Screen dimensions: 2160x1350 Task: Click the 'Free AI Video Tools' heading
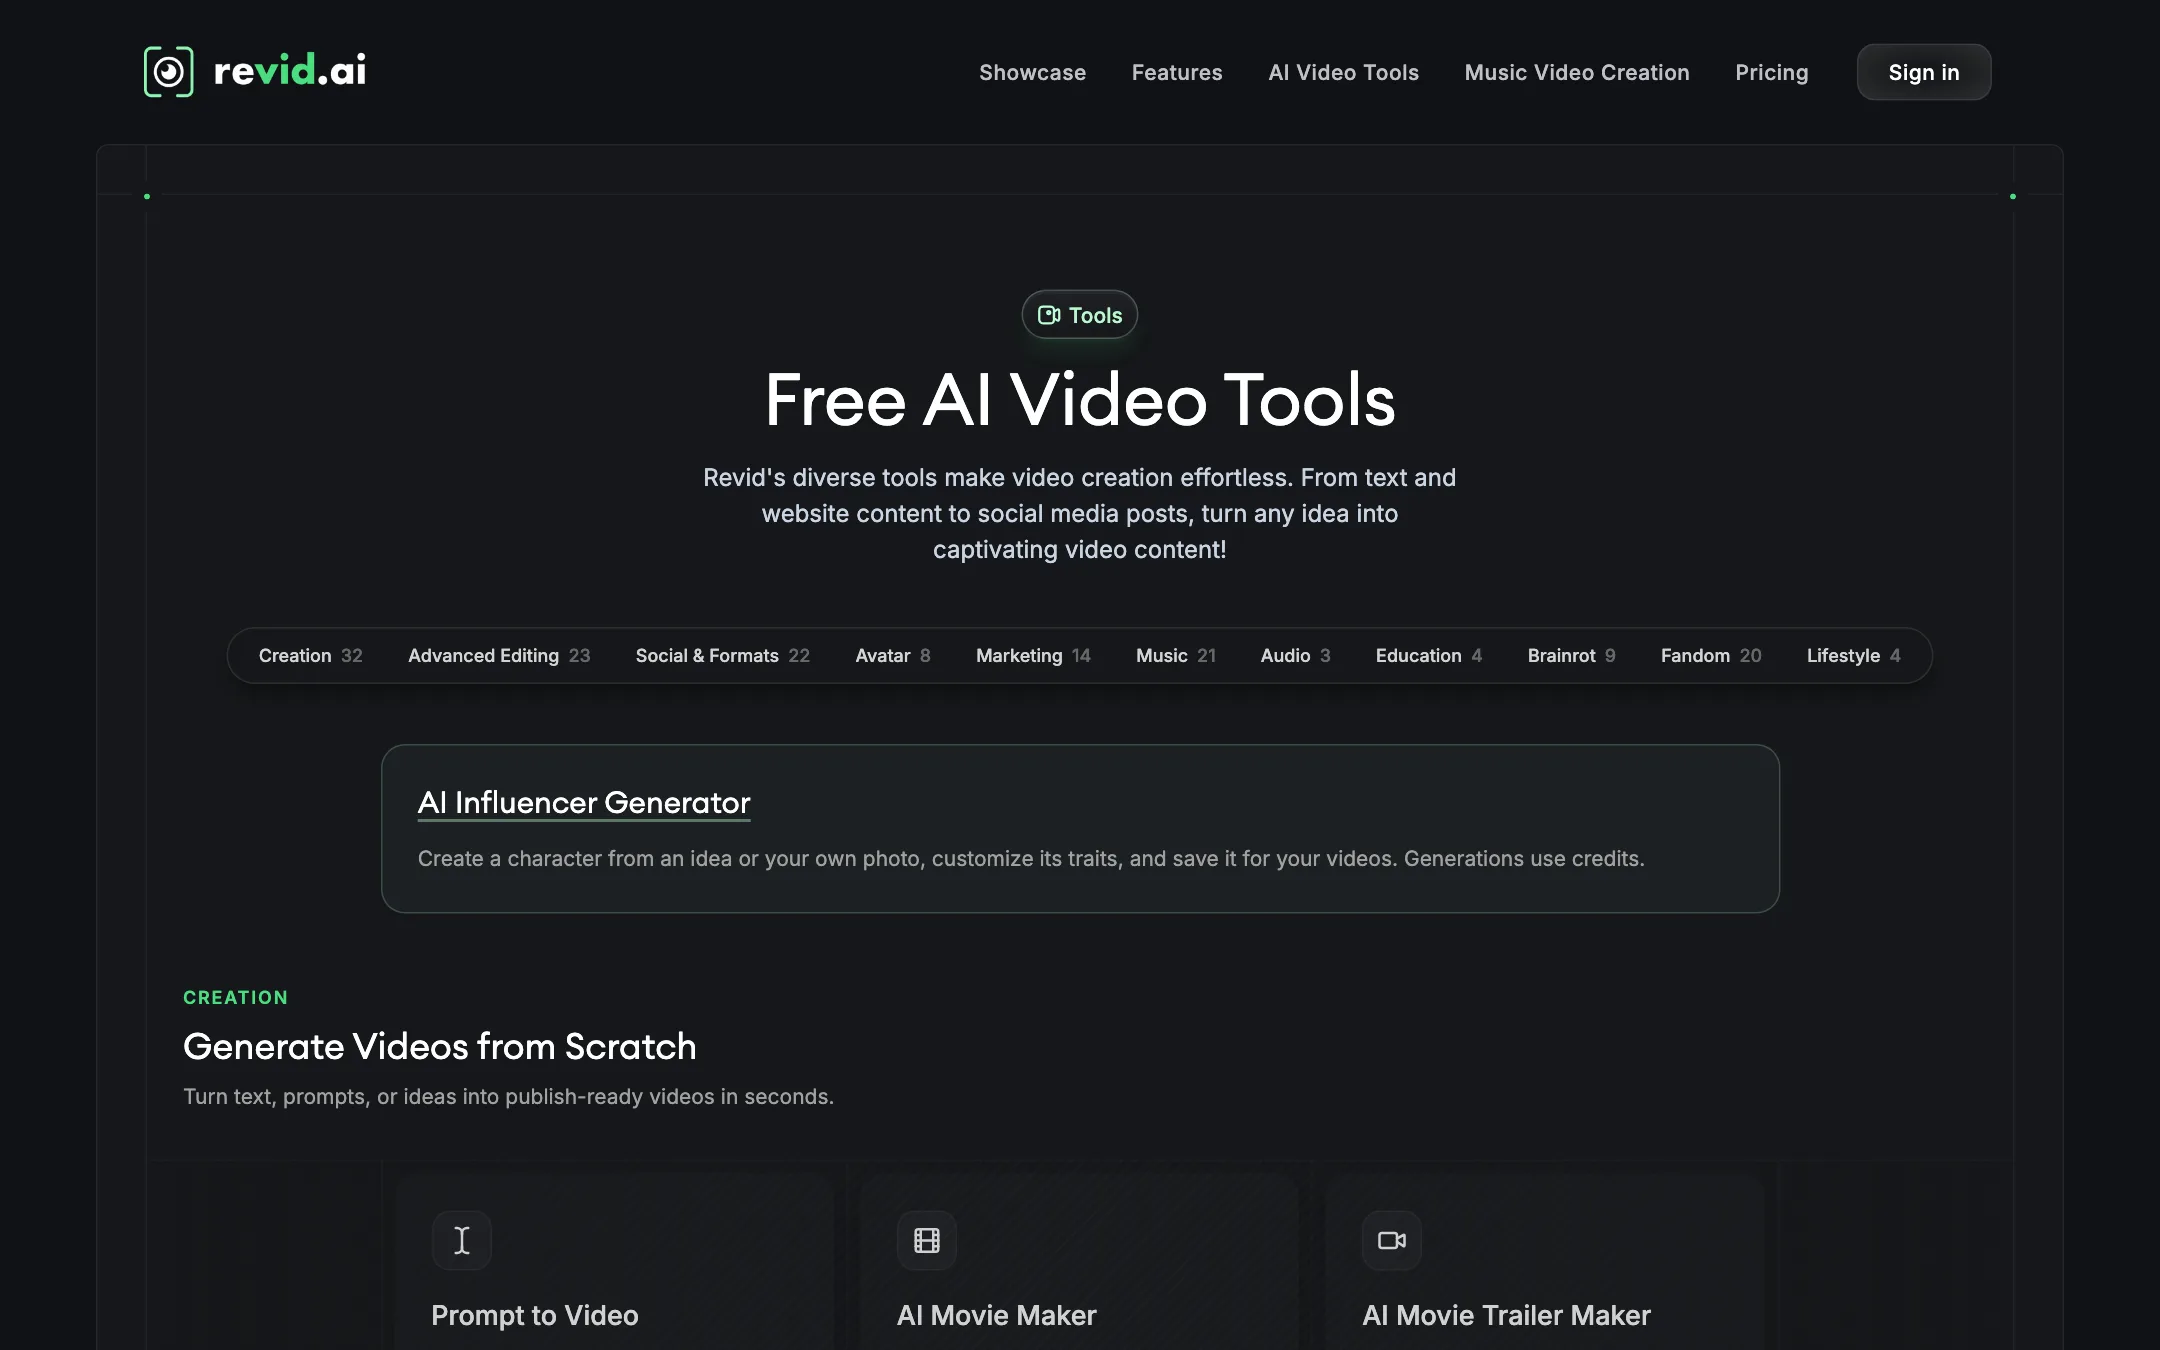click(1080, 400)
